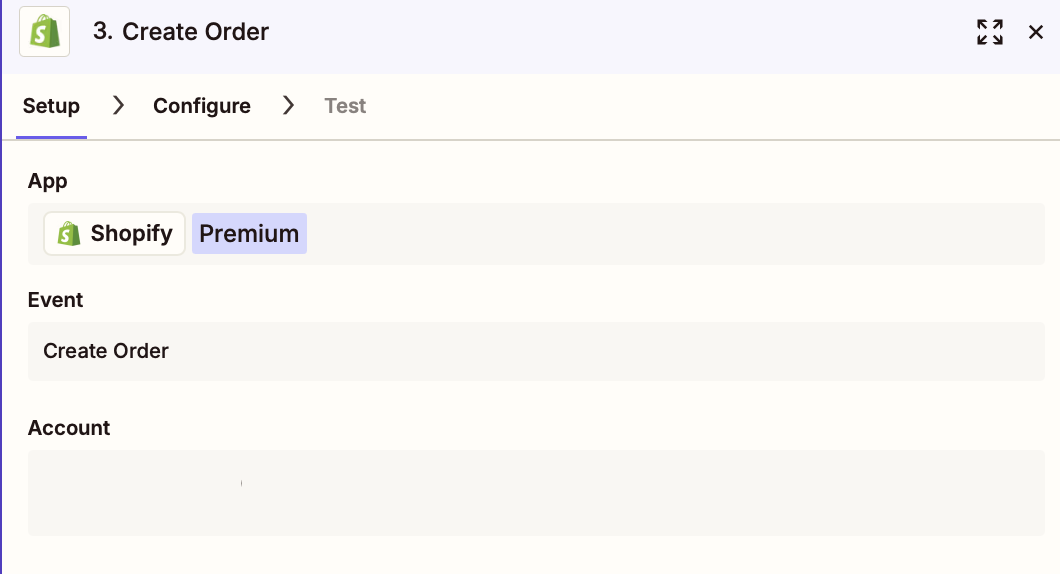Close the Create Order panel
Viewport: 1060px width, 574px height.
(x=1036, y=32)
